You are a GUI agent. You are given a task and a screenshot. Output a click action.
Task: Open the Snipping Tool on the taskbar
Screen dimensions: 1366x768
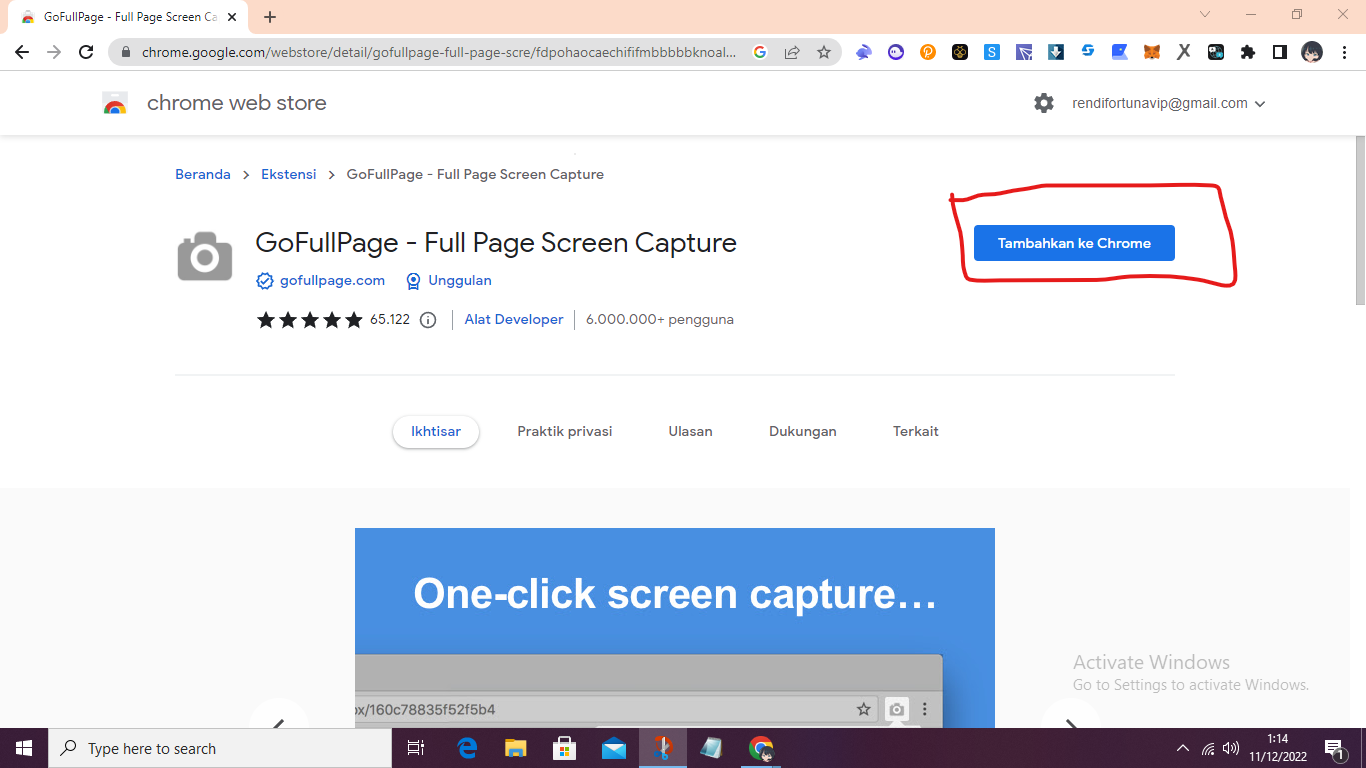(663, 748)
